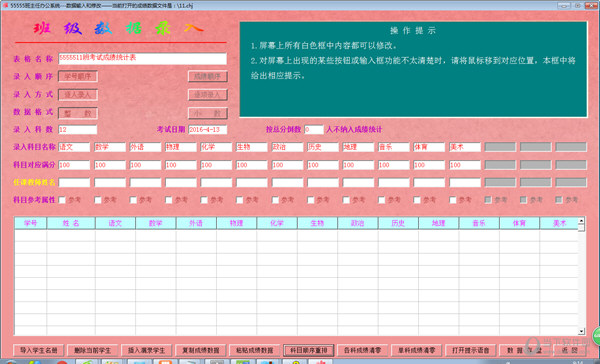Check 参考 box under 语文
This screenshot has width=600, height=364.
[62, 200]
